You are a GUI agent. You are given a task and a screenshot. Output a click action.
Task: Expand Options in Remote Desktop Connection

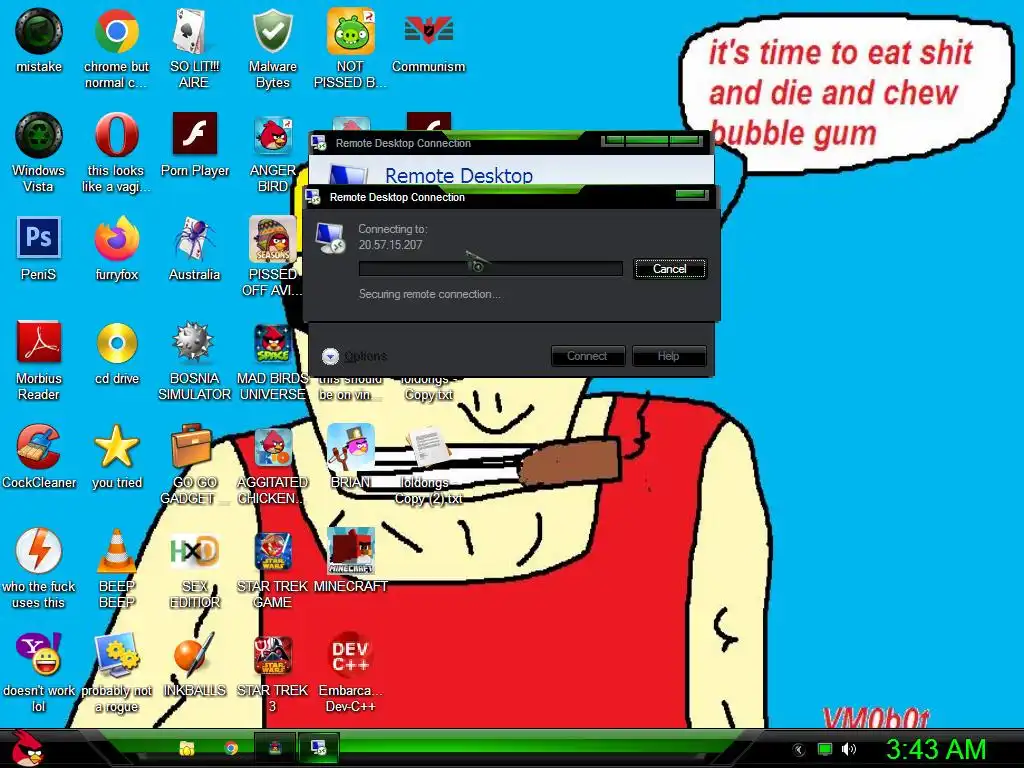[355, 356]
